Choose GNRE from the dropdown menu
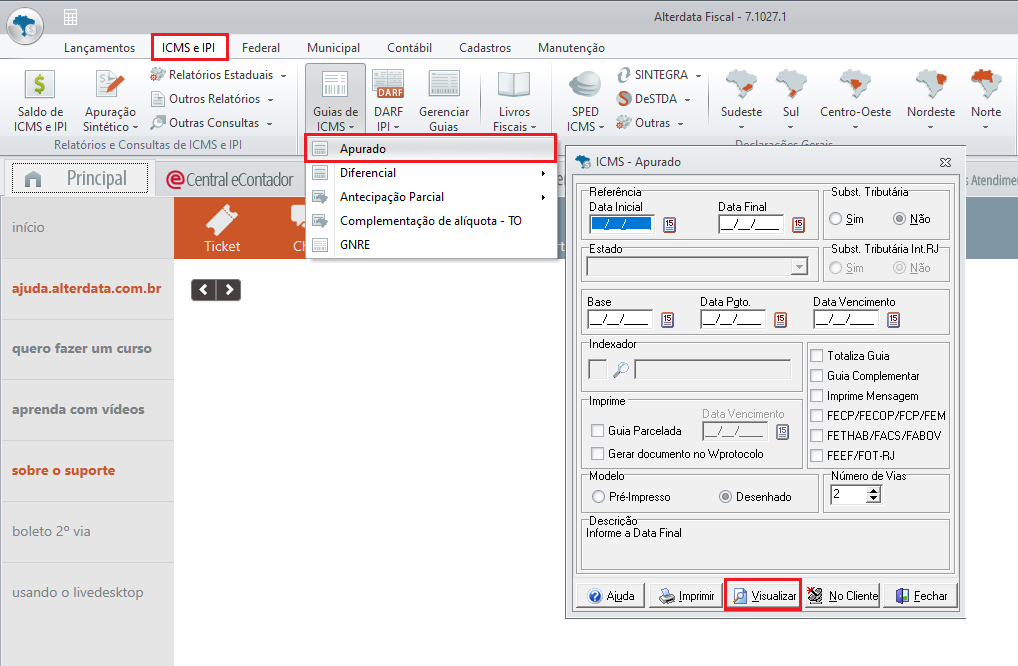The width and height of the screenshot is (1018, 666). (x=431, y=245)
